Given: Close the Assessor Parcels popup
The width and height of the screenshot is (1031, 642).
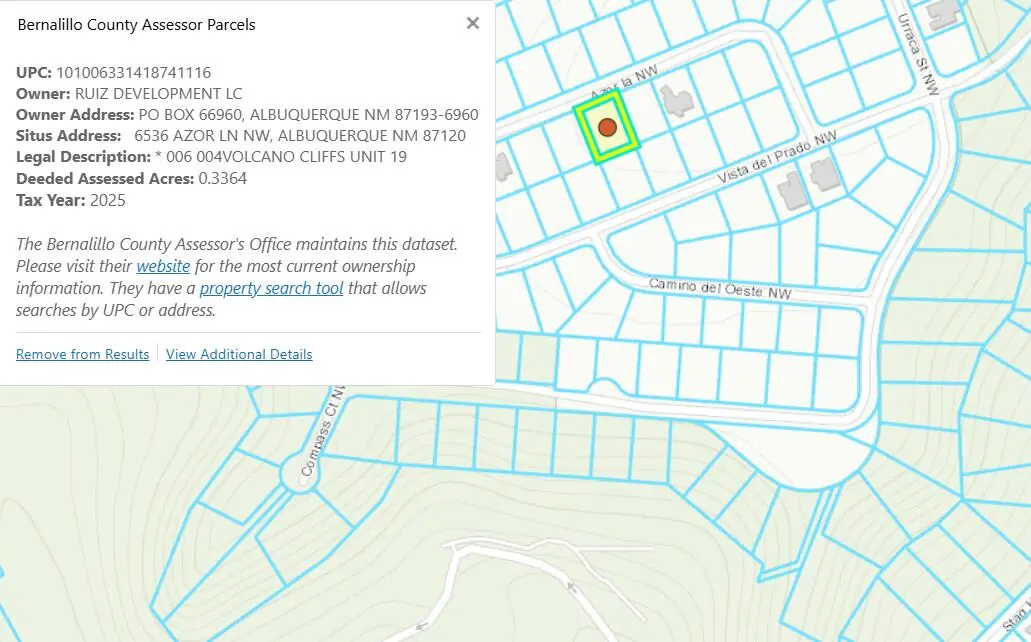Looking at the screenshot, I should (473, 23).
